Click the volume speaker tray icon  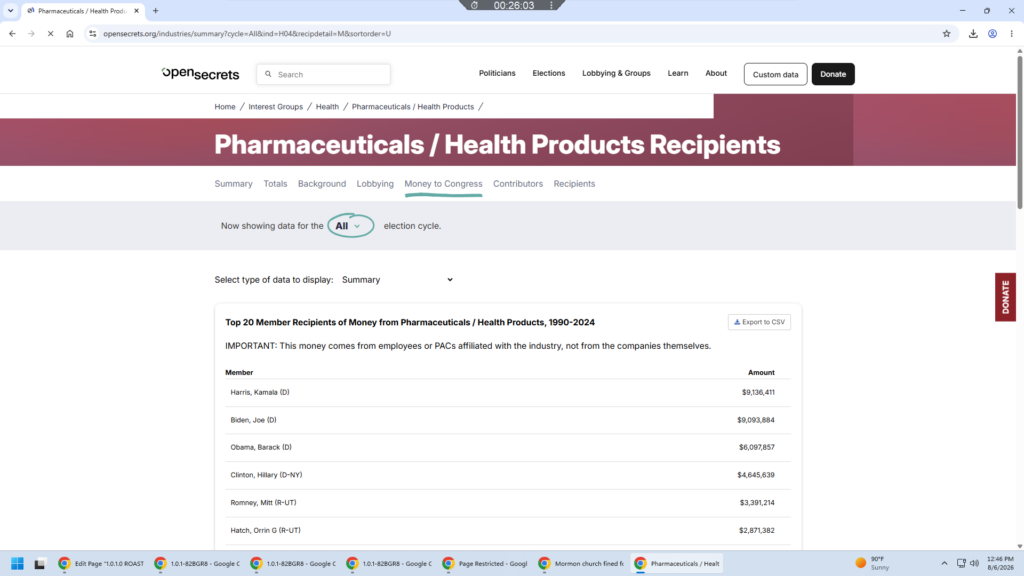pos(974,563)
